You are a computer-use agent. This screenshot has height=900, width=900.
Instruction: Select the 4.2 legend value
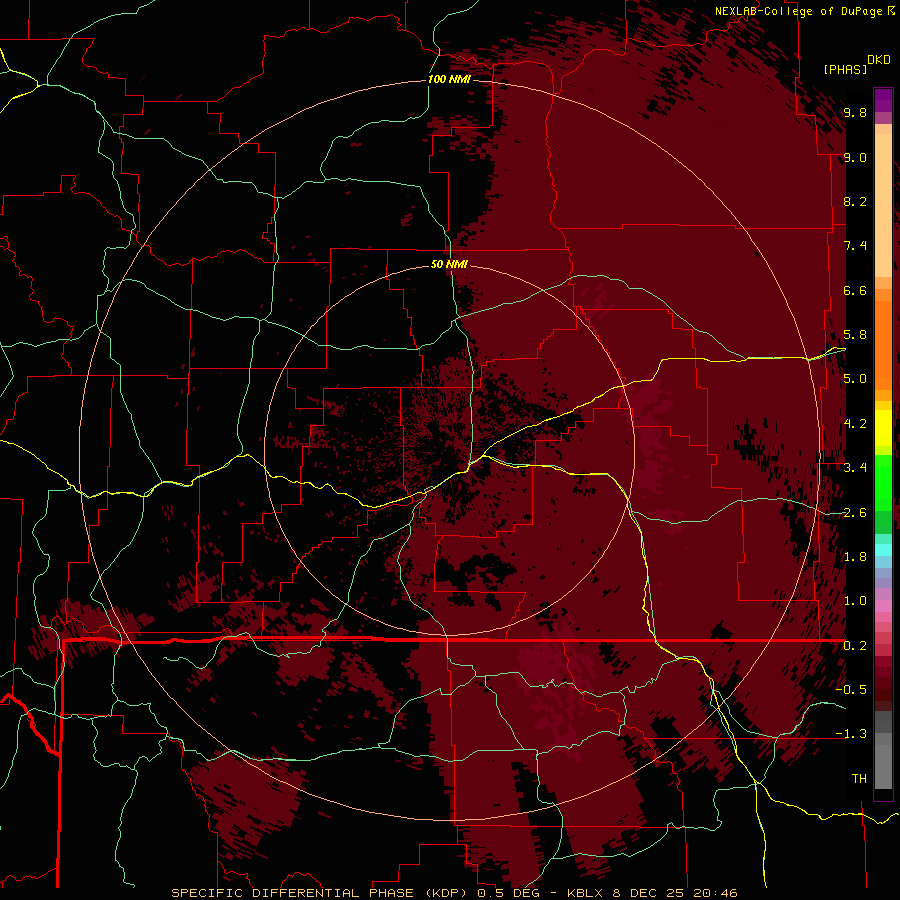click(x=855, y=424)
